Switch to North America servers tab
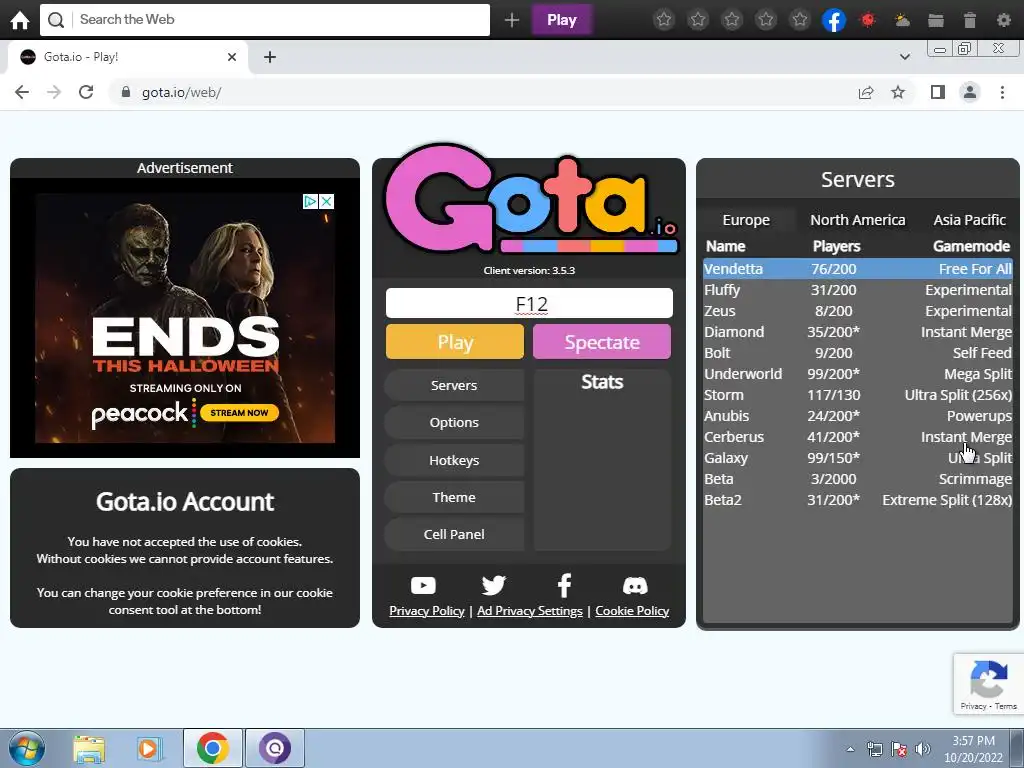1024x768 pixels. 857,220
